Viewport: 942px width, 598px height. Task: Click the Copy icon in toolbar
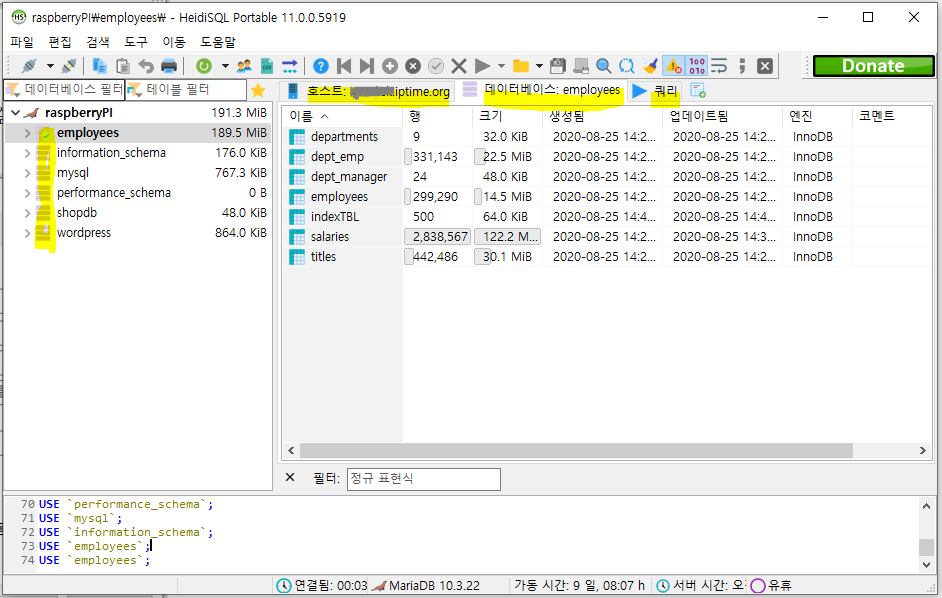(x=100, y=66)
